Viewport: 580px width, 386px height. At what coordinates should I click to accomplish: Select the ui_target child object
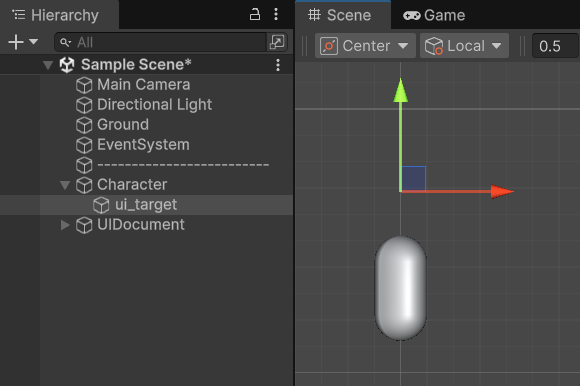click(x=146, y=204)
